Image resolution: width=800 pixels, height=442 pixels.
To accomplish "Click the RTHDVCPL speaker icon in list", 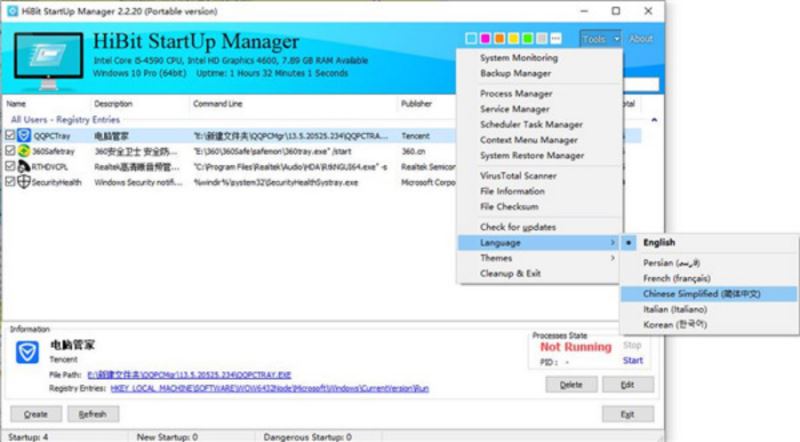I will click(24, 166).
